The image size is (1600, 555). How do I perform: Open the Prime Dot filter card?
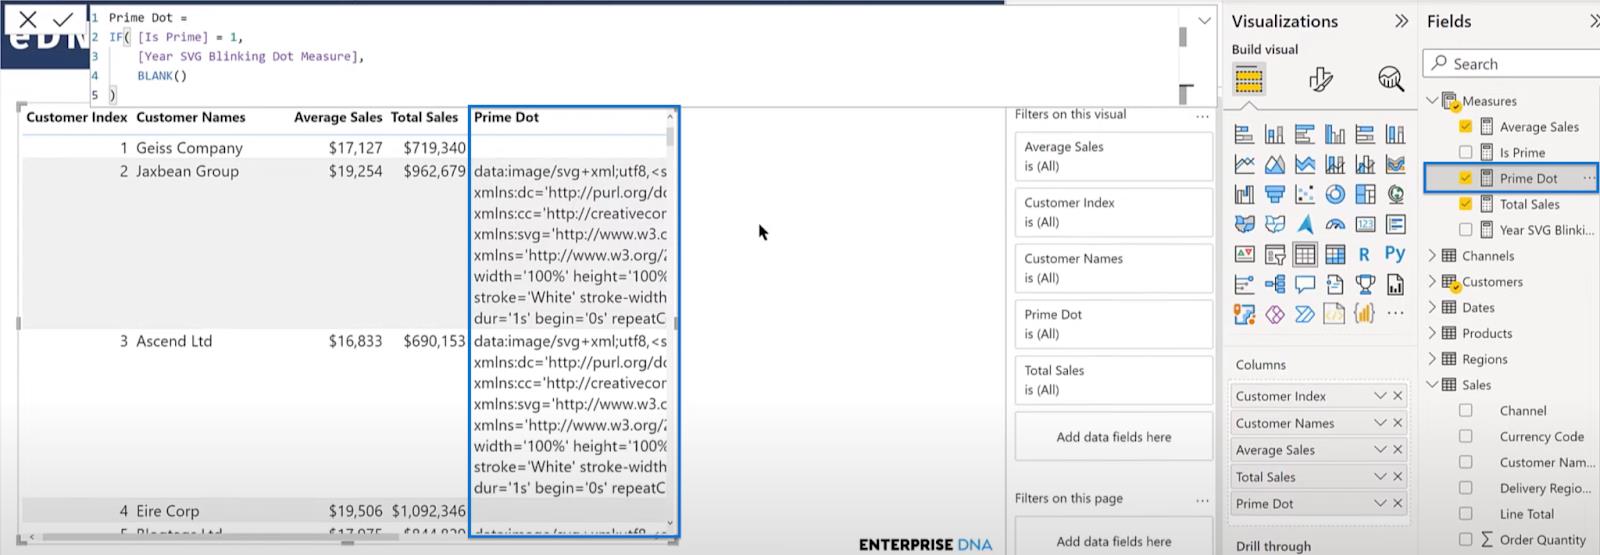(x=1113, y=324)
